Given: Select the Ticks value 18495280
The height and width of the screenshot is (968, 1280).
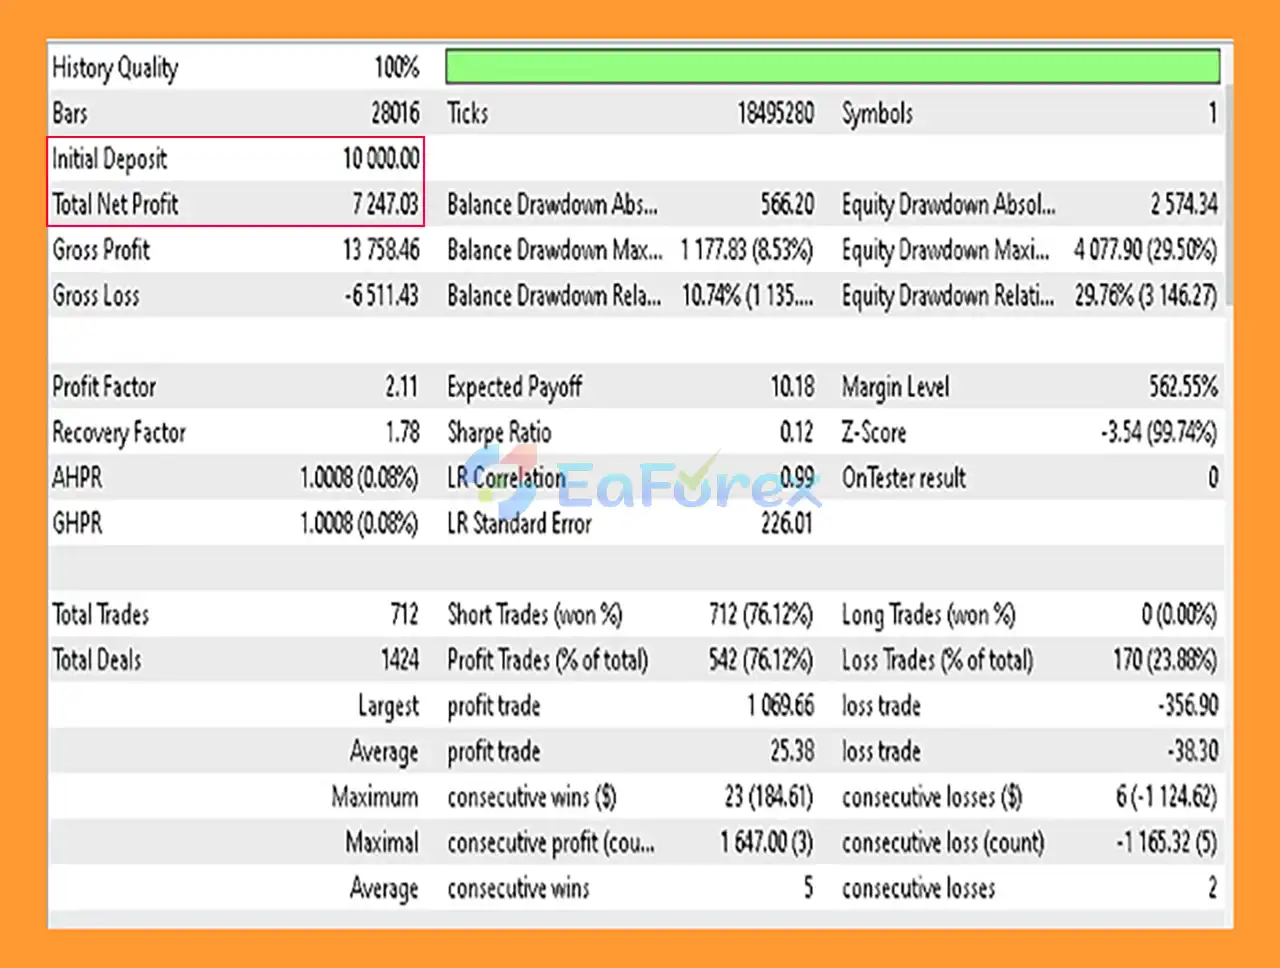Looking at the screenshot, I should (775, 113).
